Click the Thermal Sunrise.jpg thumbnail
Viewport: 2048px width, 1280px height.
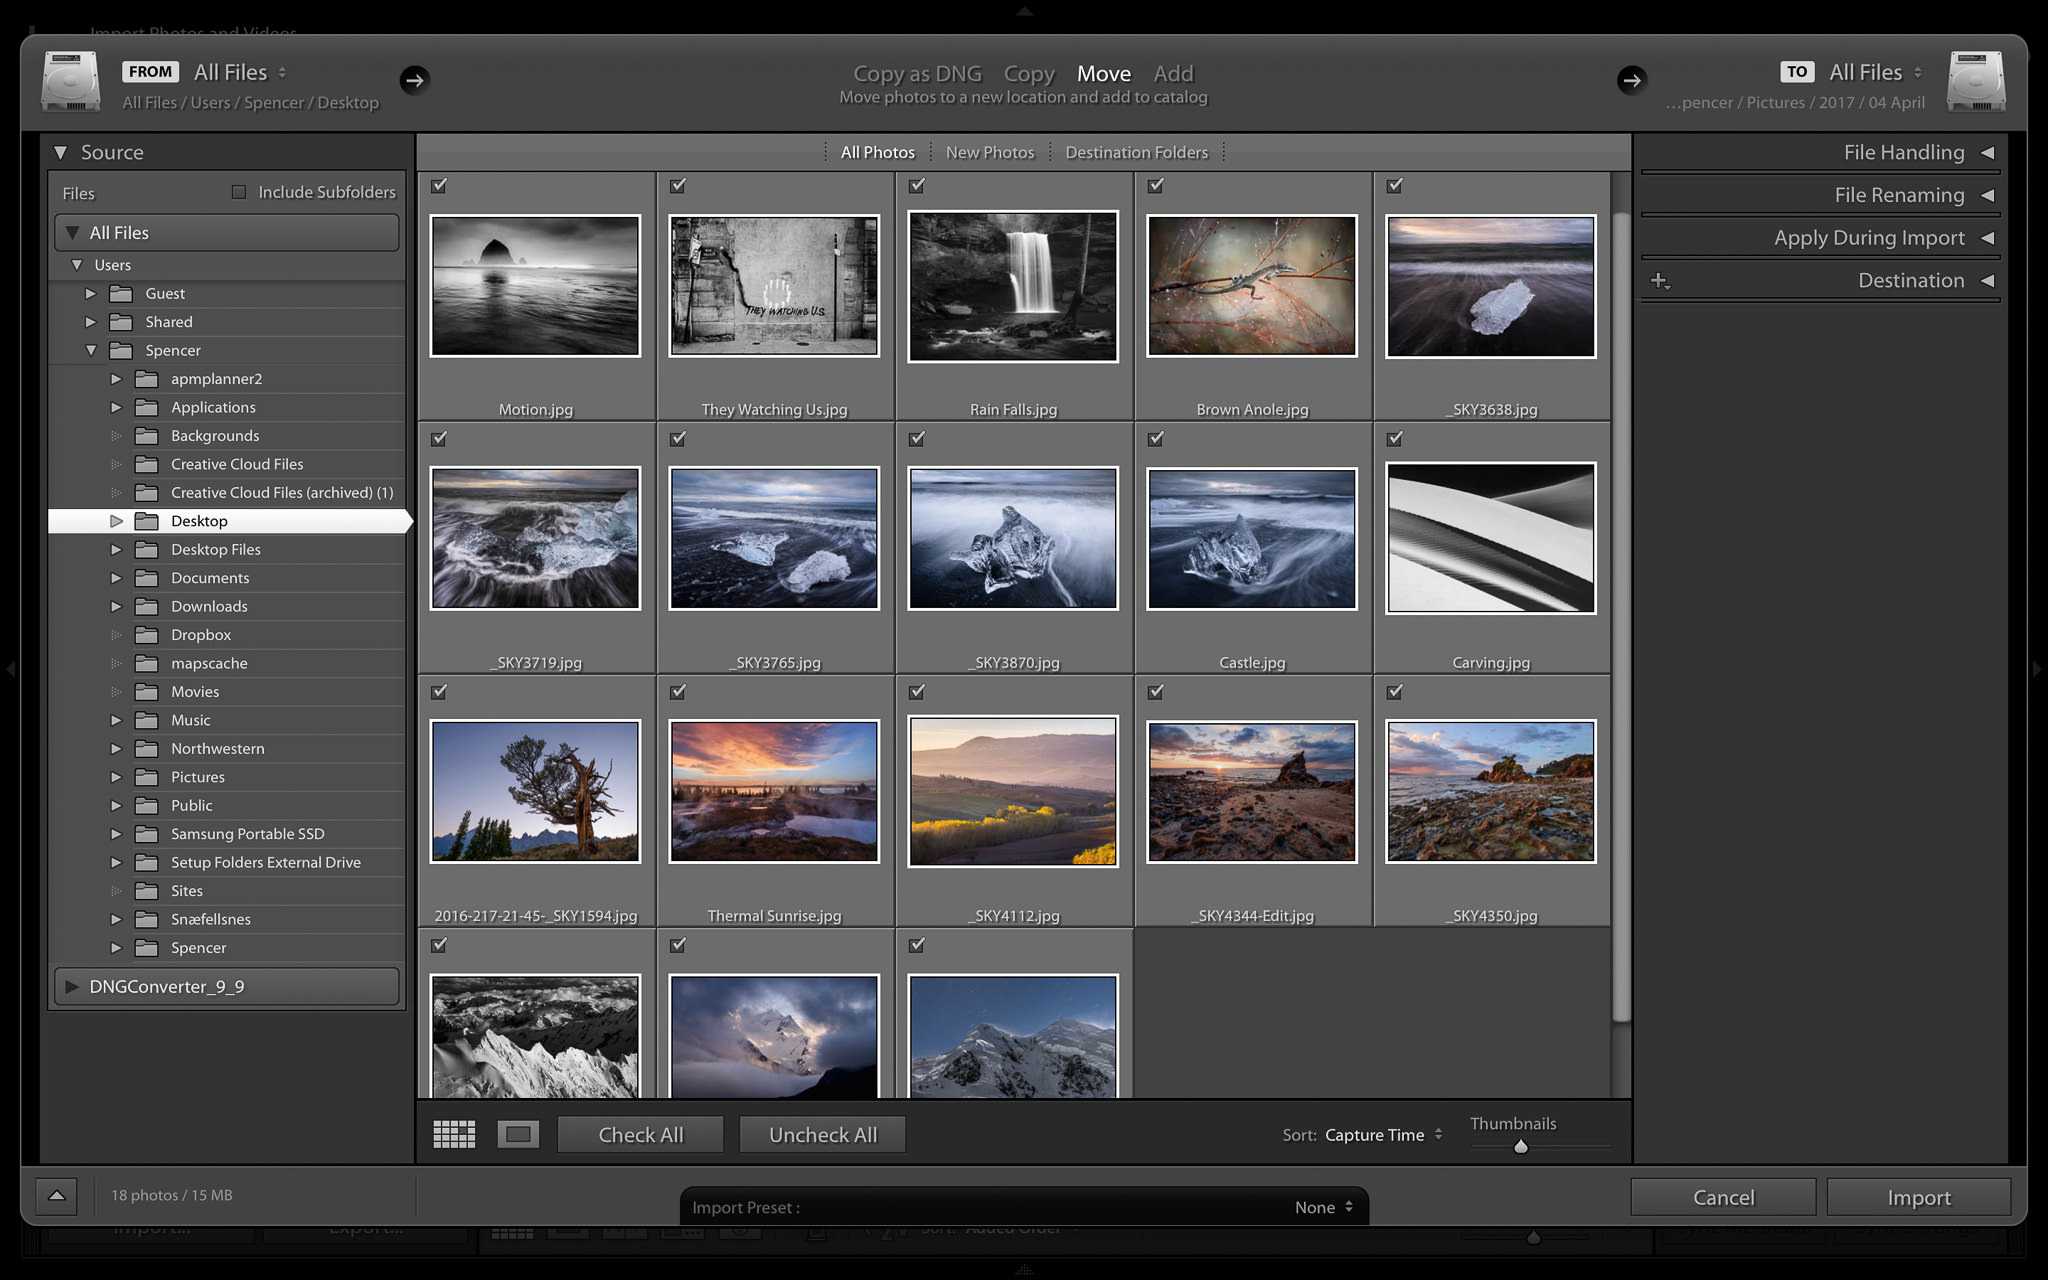(x=774, y=792)
